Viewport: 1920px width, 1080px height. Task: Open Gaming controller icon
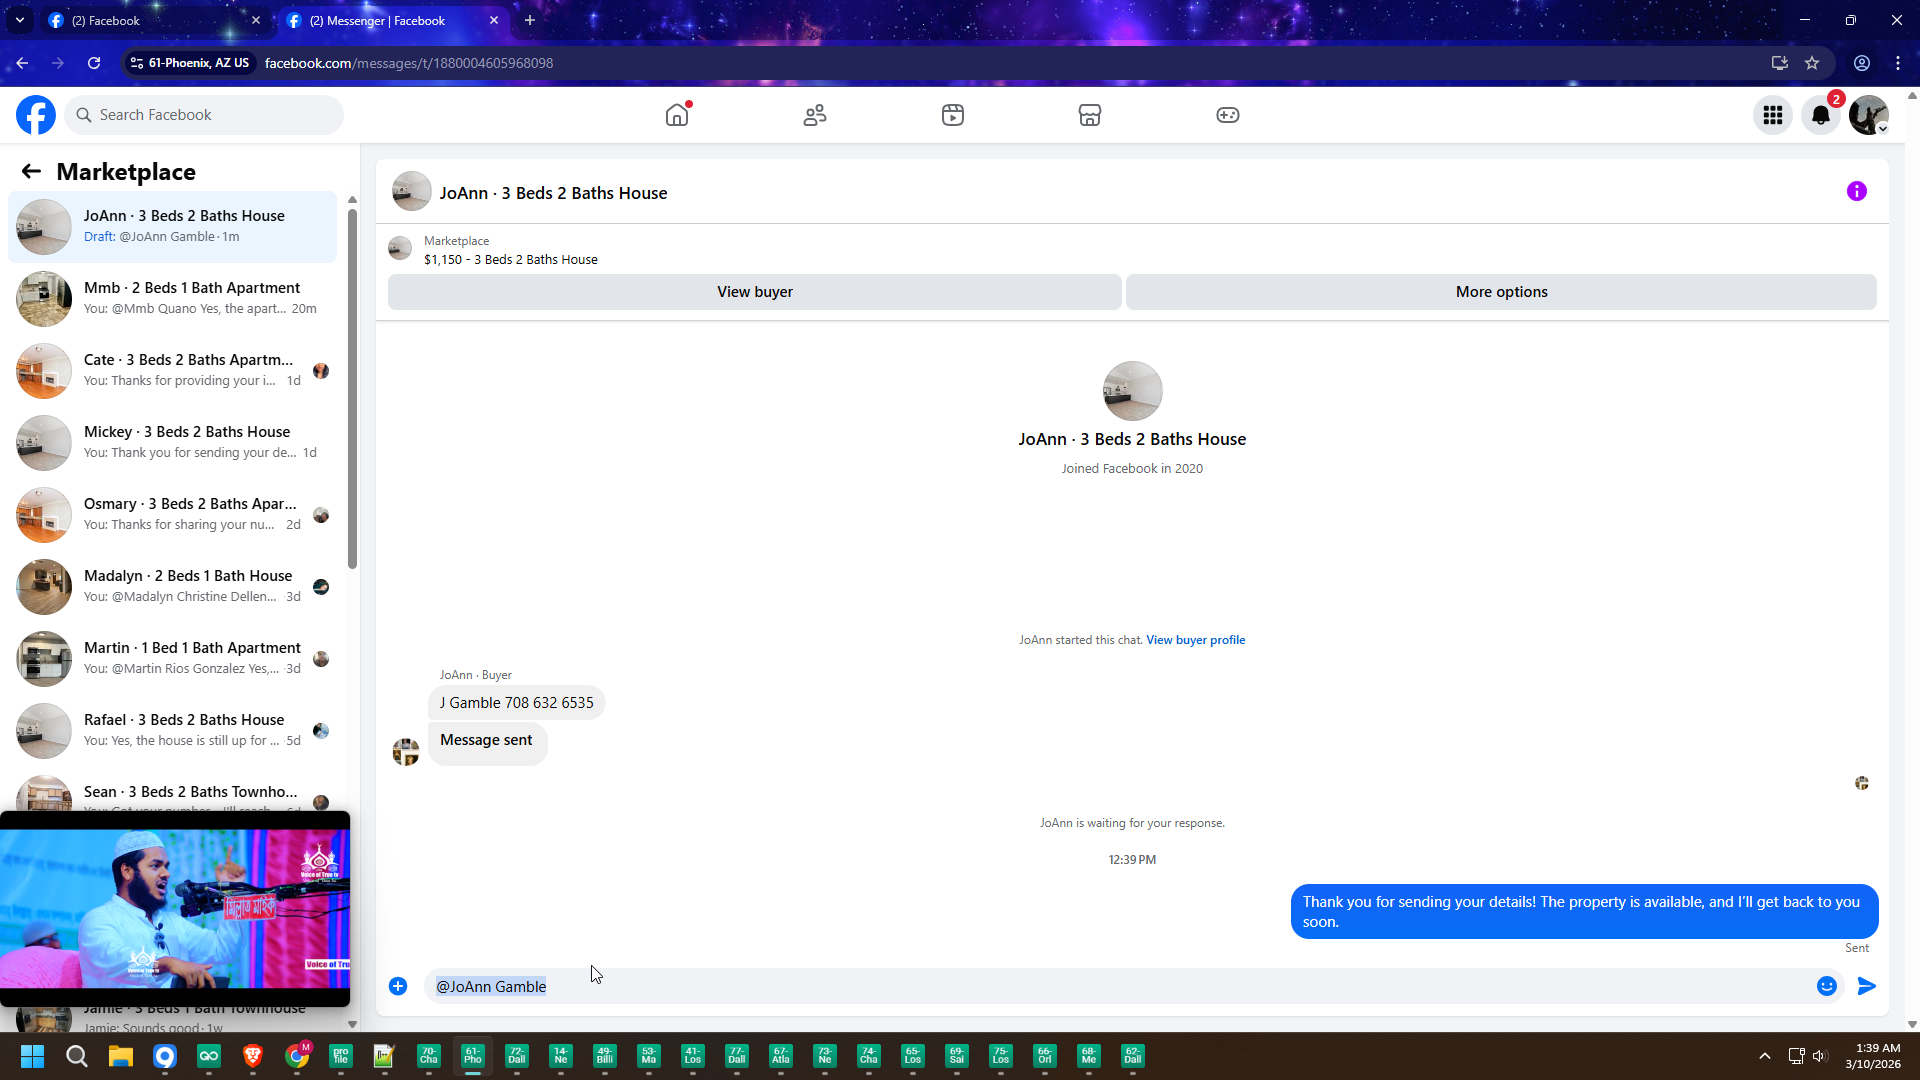(x=1227, y=115)
